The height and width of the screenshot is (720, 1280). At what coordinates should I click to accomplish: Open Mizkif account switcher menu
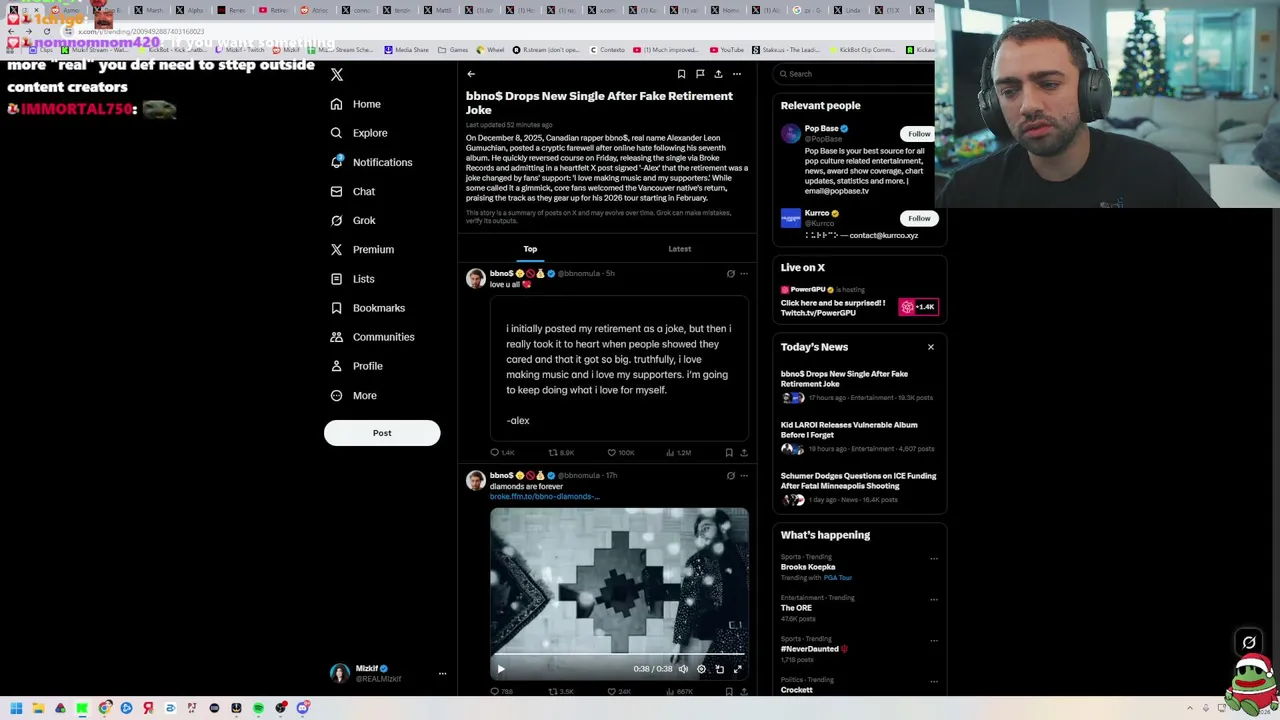pos(388,674)
